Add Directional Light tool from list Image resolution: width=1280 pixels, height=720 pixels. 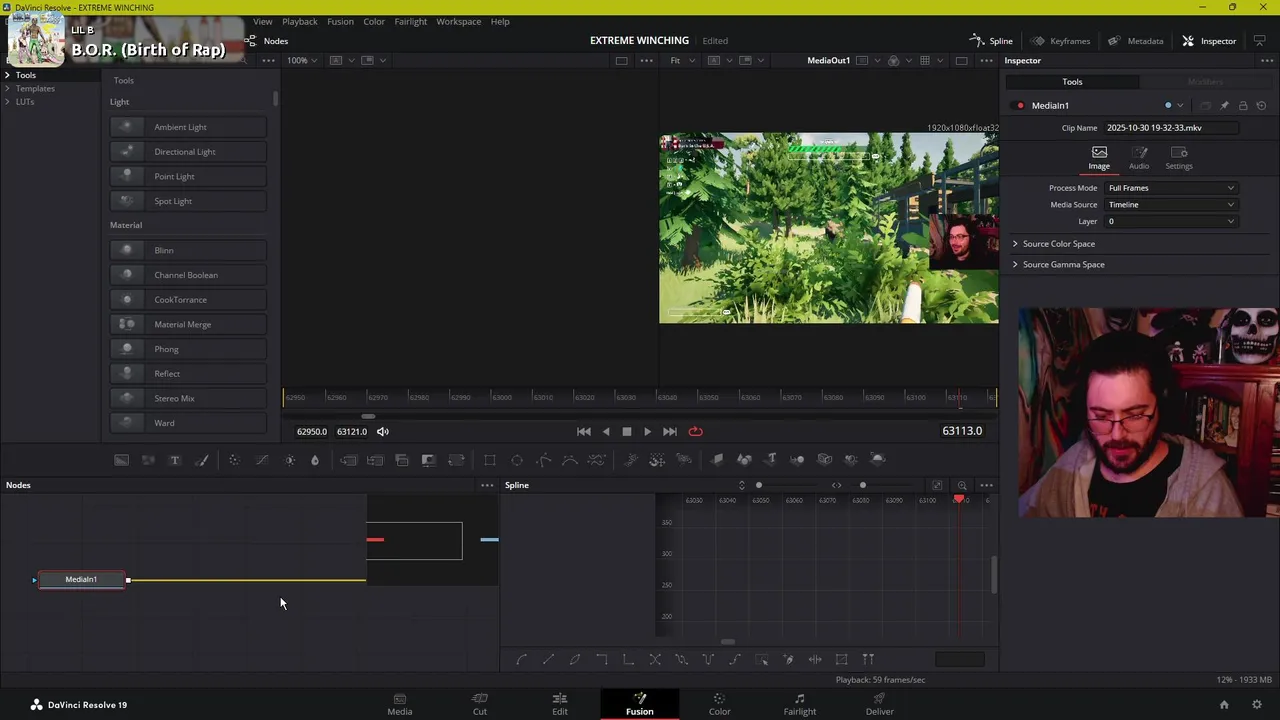point(188,152)
